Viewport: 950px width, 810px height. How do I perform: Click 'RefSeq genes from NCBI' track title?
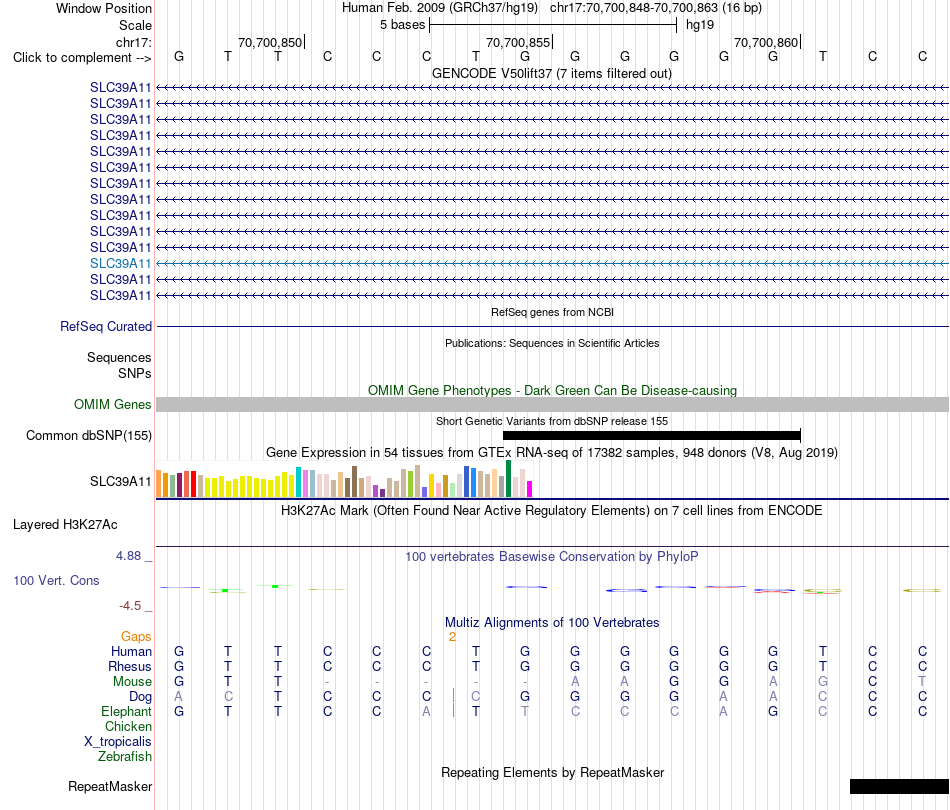click(552, 313)
